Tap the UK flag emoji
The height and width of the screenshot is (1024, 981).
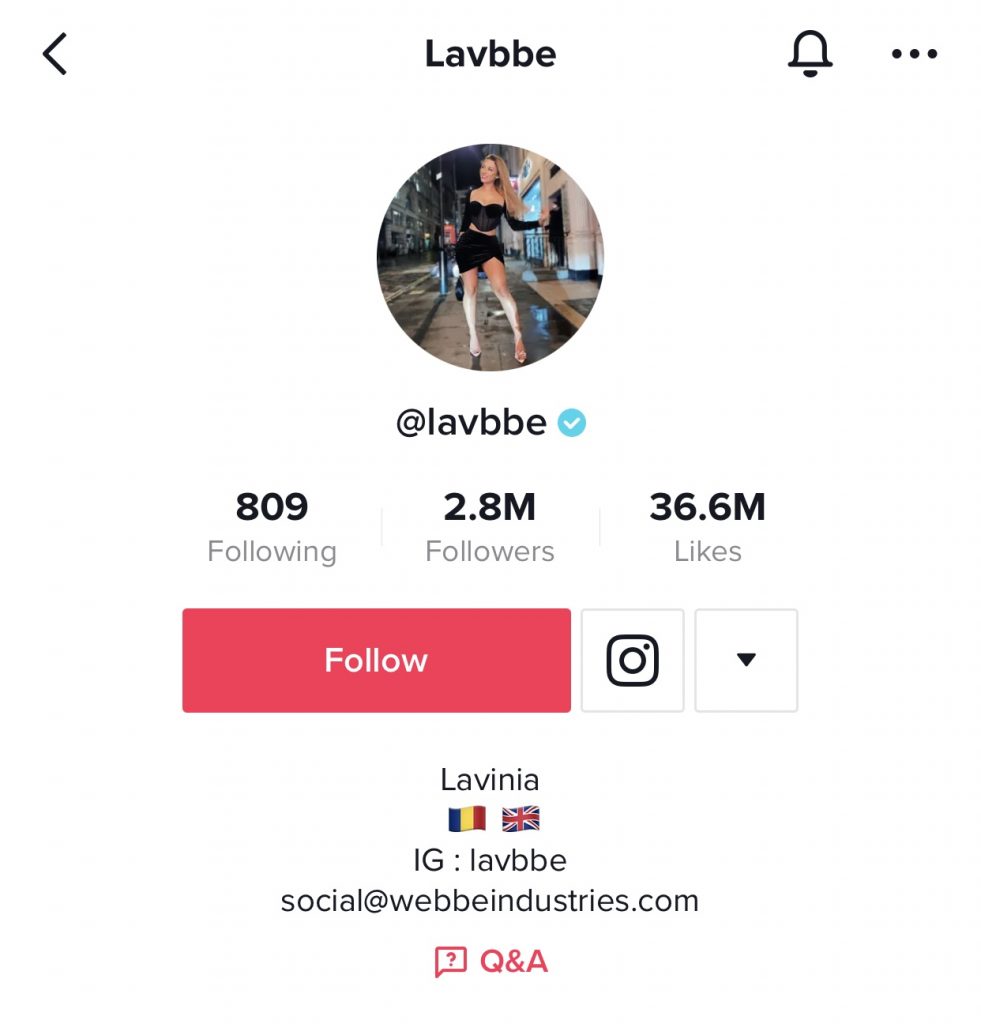coord(521,819)
